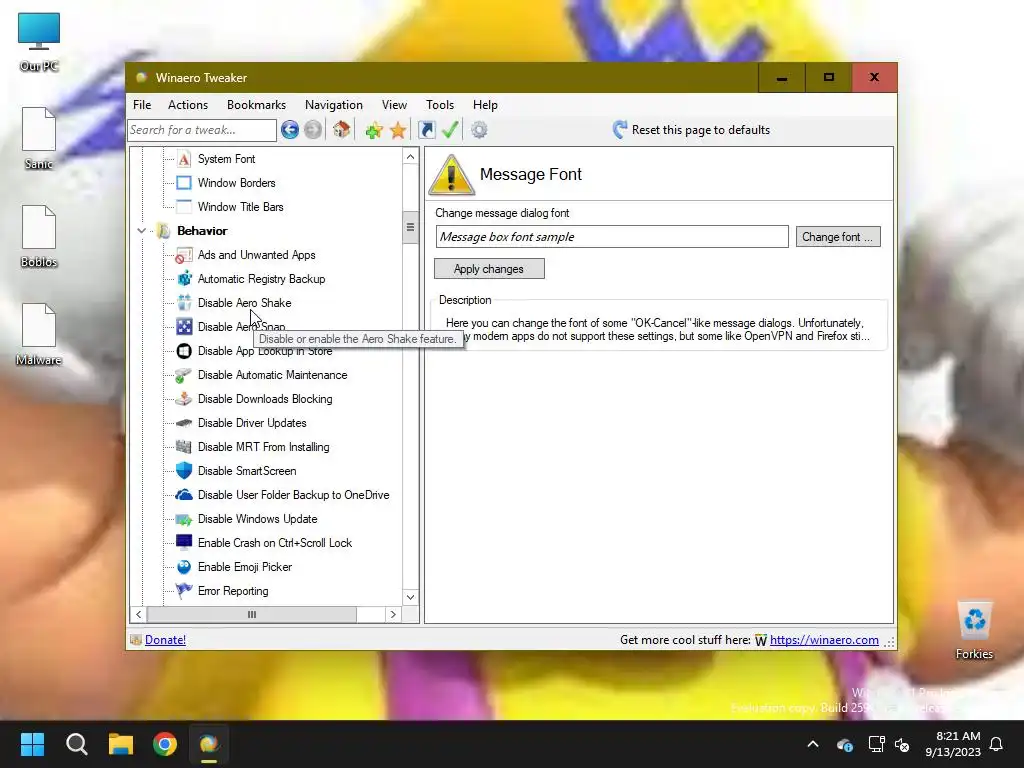Click Automatic Registry Backup icon
This screenshot has width=1024, height=768.
pyautogui.click(x=184, y=279)
